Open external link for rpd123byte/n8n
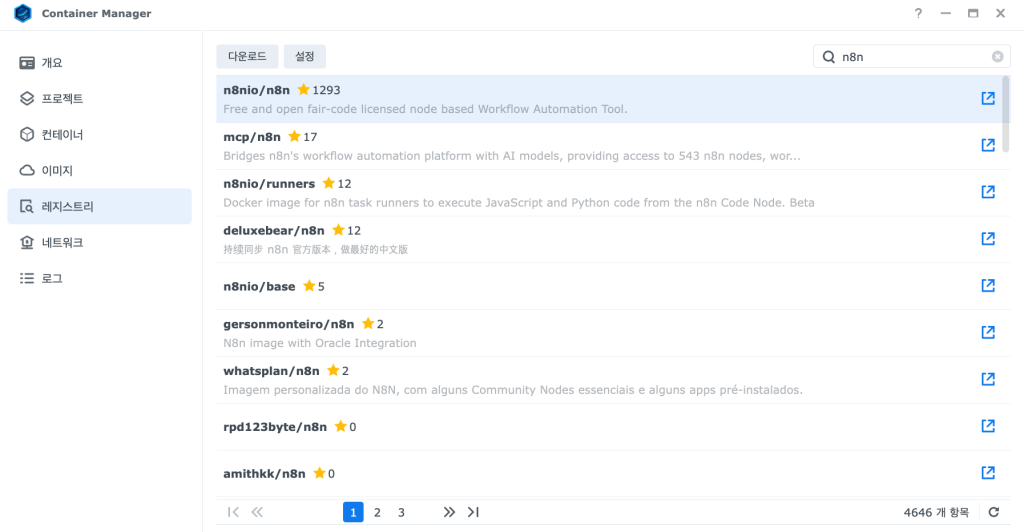 click(988, 426)
